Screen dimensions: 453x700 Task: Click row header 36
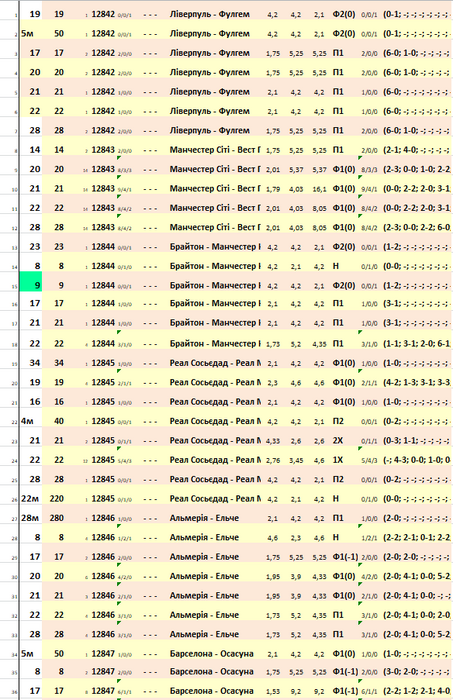click(x=14, y=693)
